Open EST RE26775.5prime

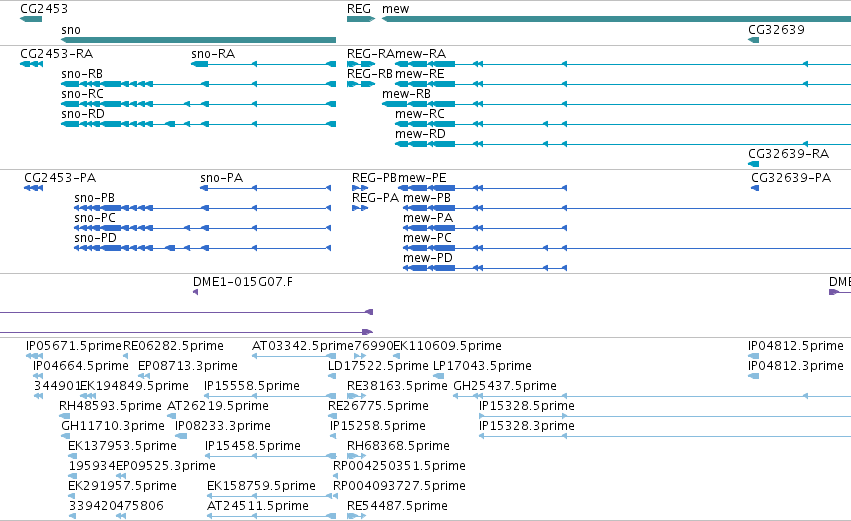point(378,406)
